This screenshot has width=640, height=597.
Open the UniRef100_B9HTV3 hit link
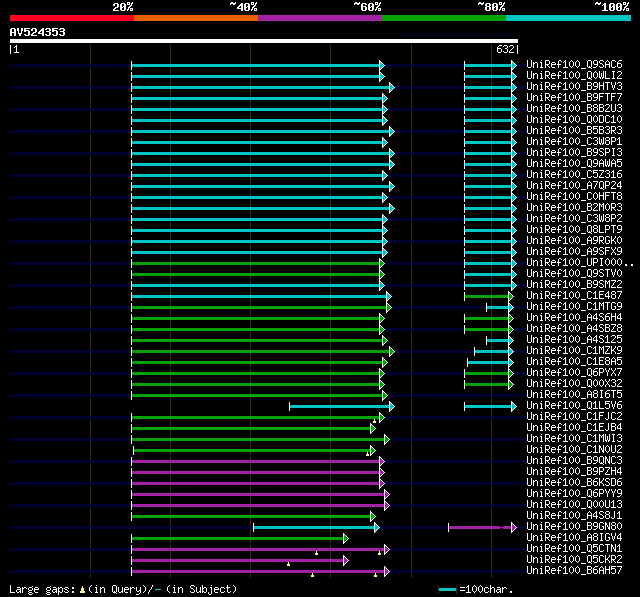(x=574, y=86)
